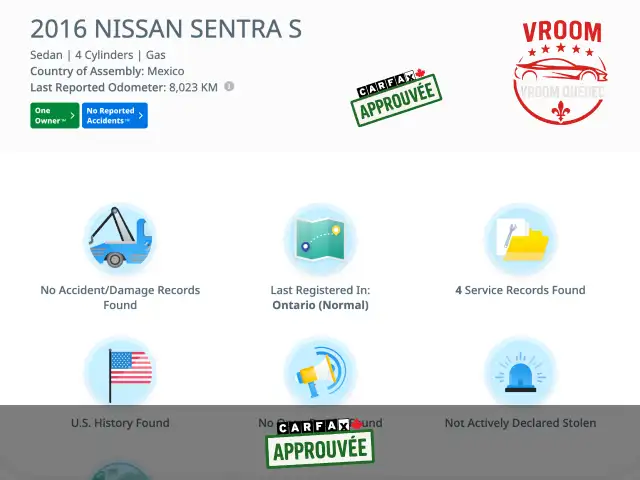Image resolution: width=640 pixels, height=480 pixels.
Task: Click "Sedan | 4 Cylinders | Gas" line
Action: (x=98, y=55)
